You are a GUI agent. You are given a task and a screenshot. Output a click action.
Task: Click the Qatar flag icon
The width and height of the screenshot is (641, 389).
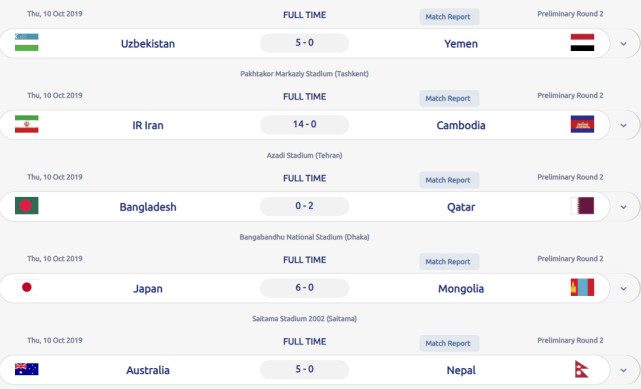(x=582, y=206)
